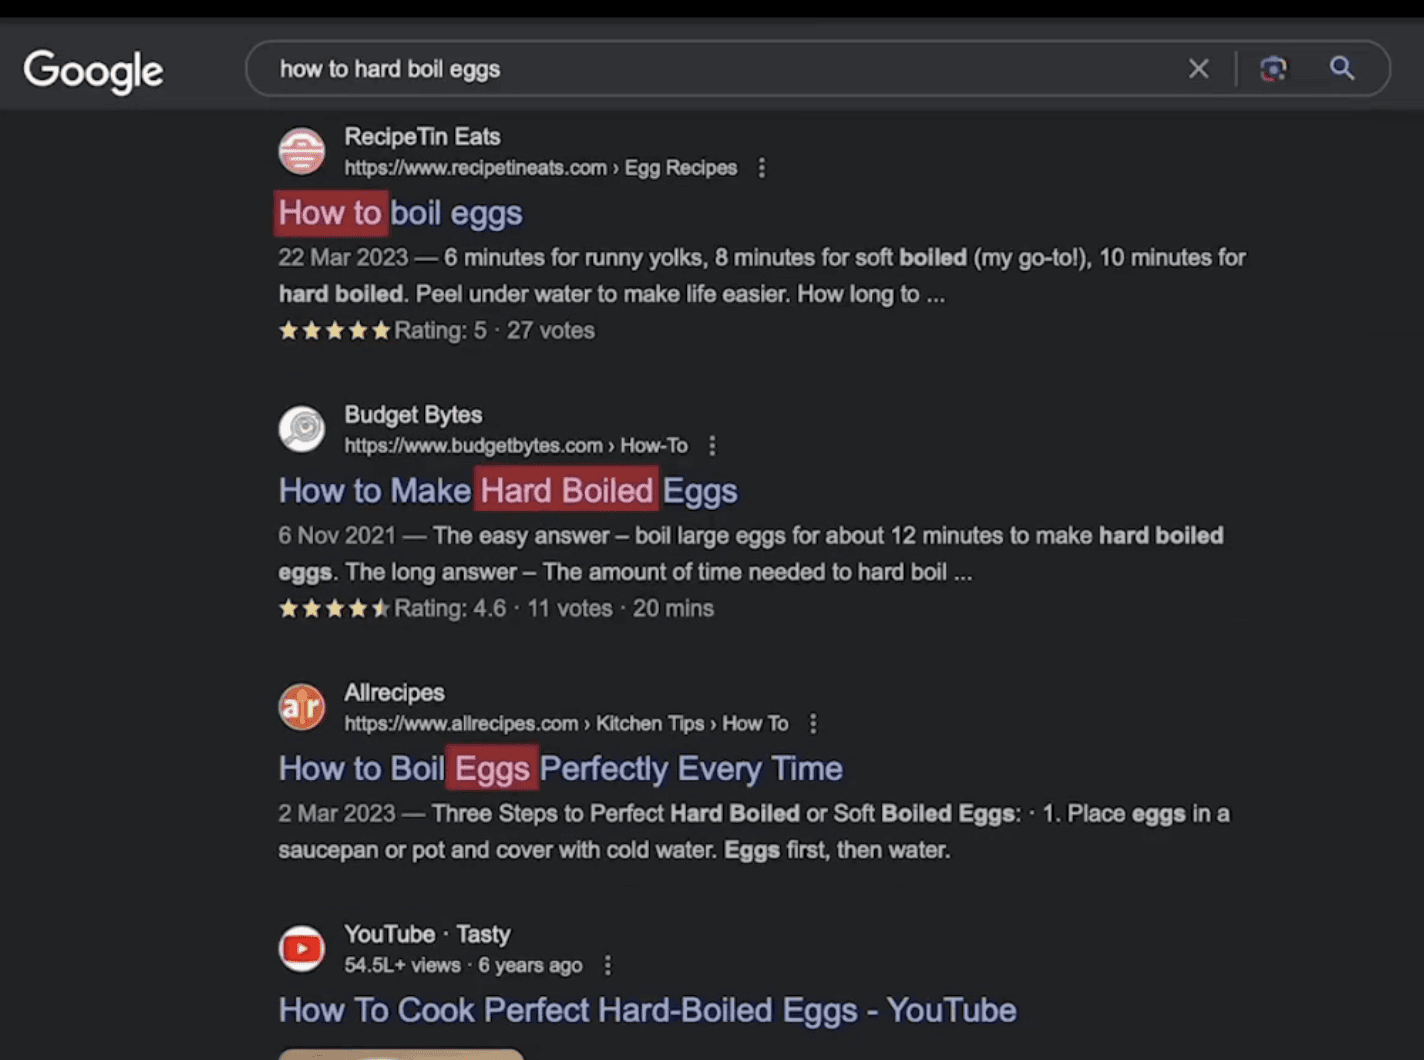Open 'How to Boil Eggs Perfectly Every Time'
The height and width of the screenshot is (1060, 1424).
560,769
